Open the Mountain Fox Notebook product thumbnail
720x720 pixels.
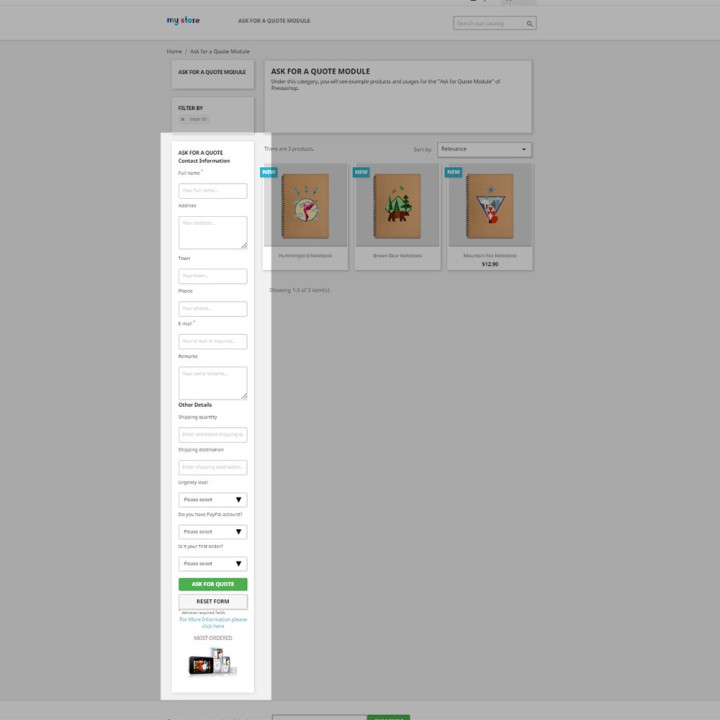pos(490,205)
